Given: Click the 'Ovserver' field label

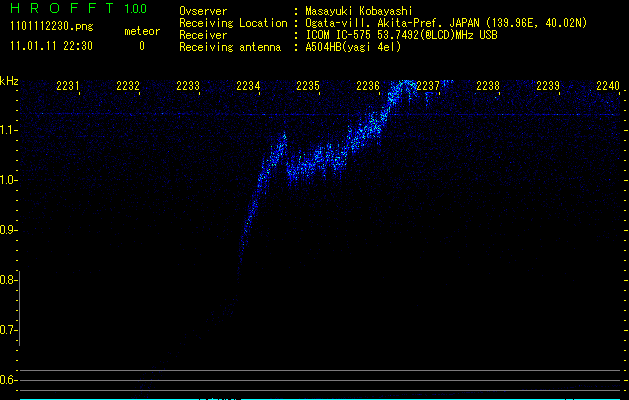Looking at the screenshot, I should coord(203,11).
